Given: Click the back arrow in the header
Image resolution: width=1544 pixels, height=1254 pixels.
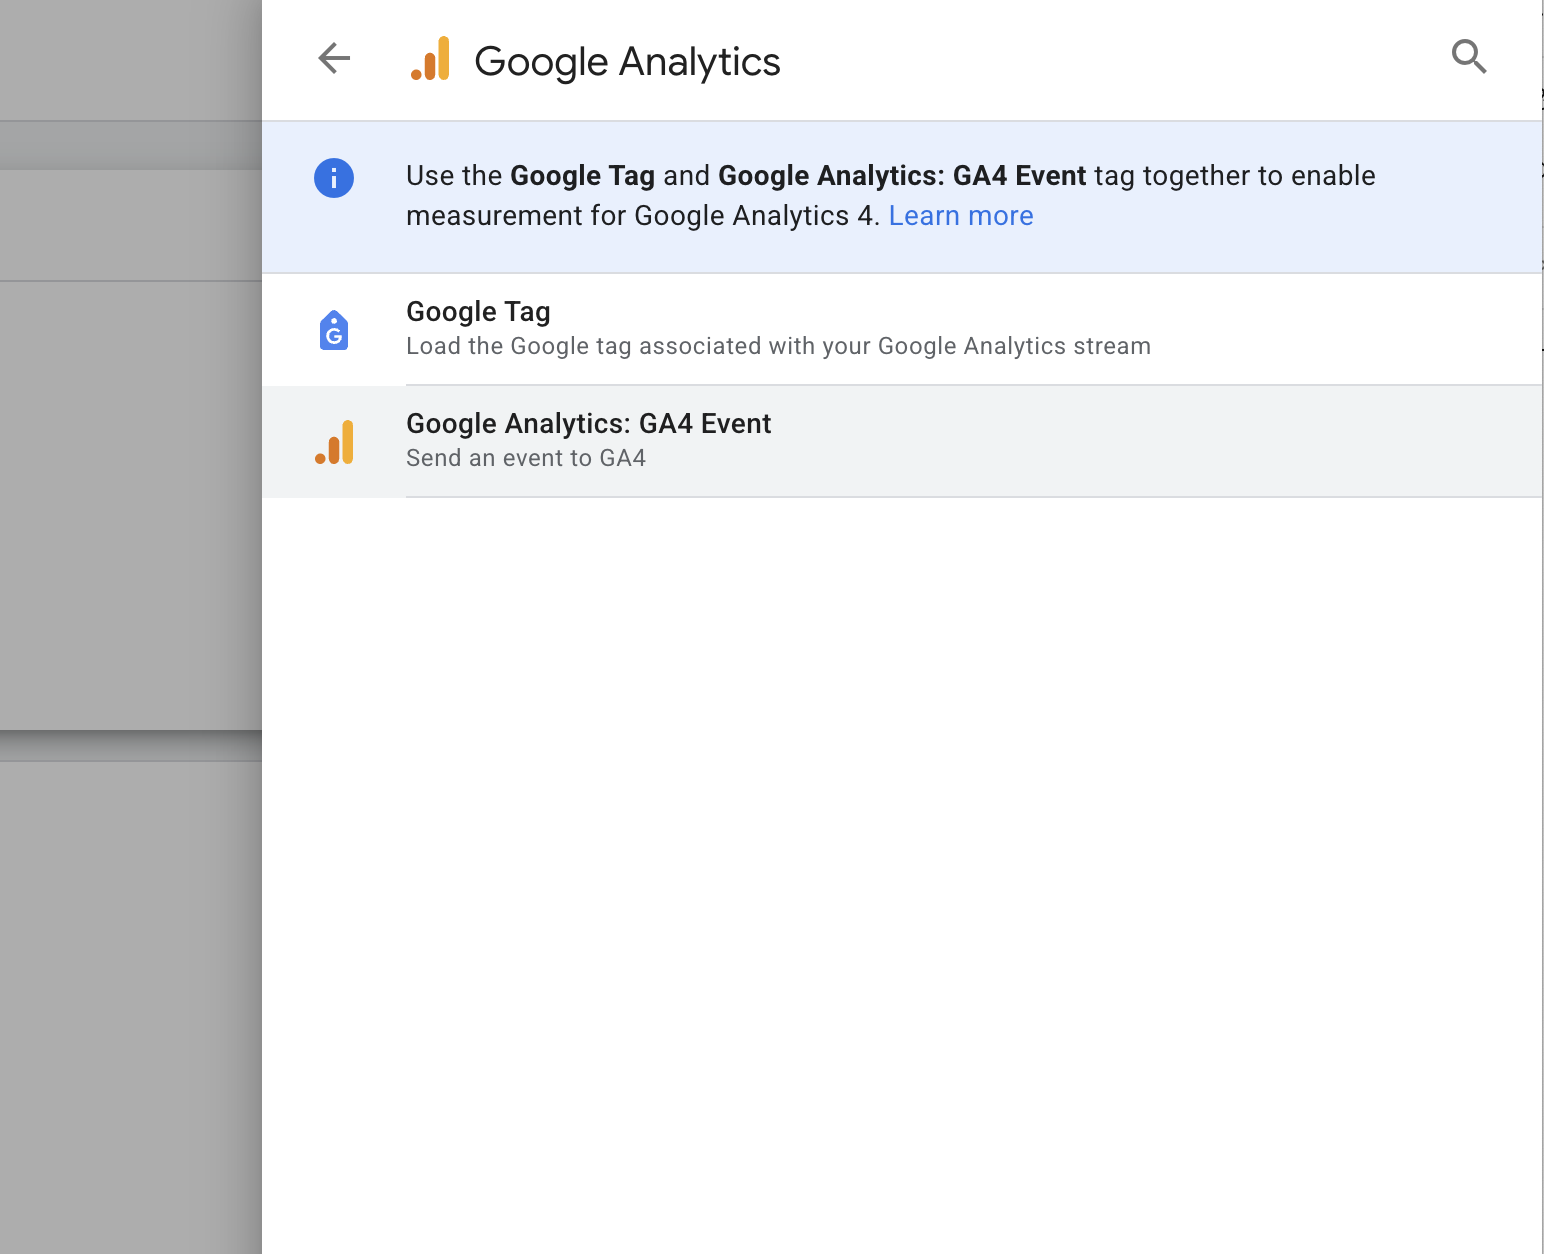Looking at the screenshot, I should [x=334, y=59].
